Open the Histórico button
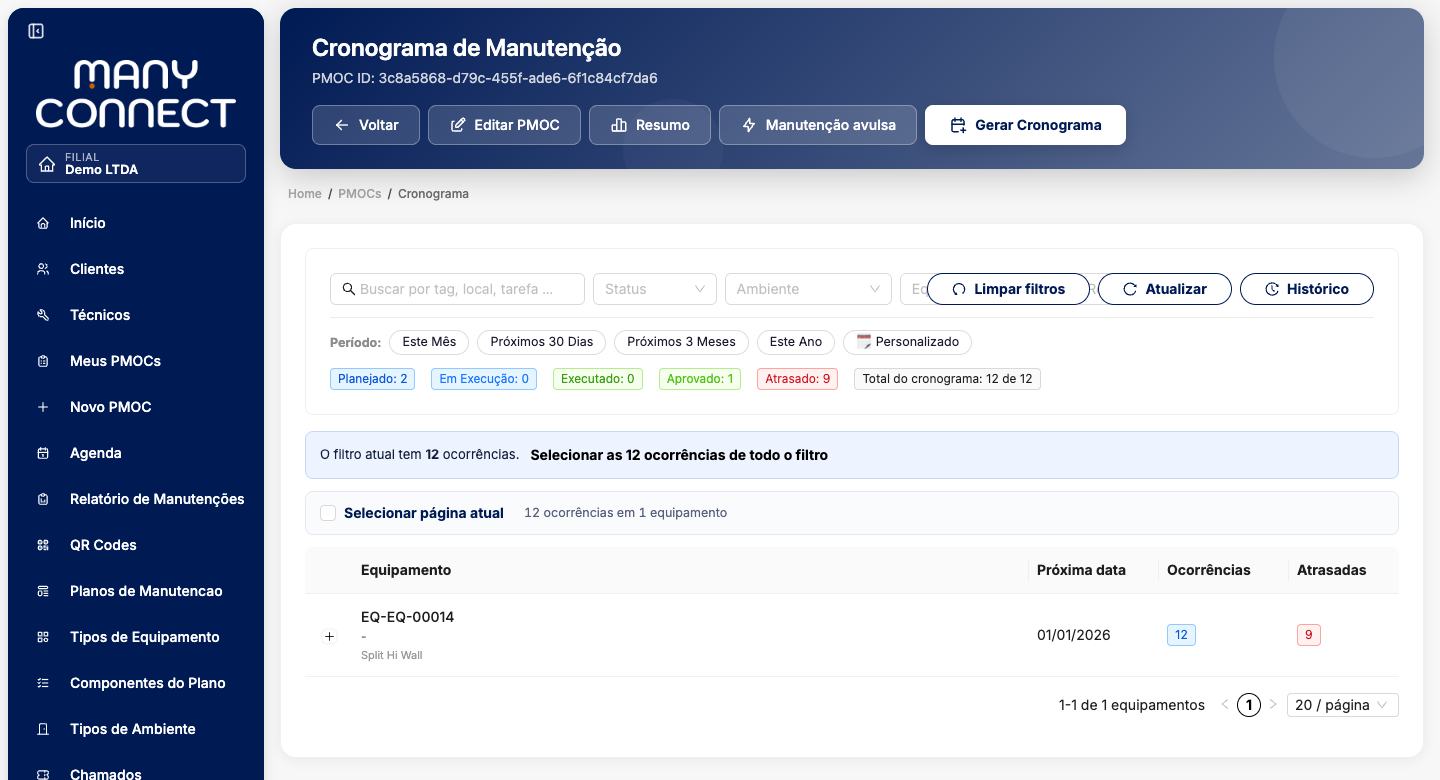 click(x=1307, y=289)
